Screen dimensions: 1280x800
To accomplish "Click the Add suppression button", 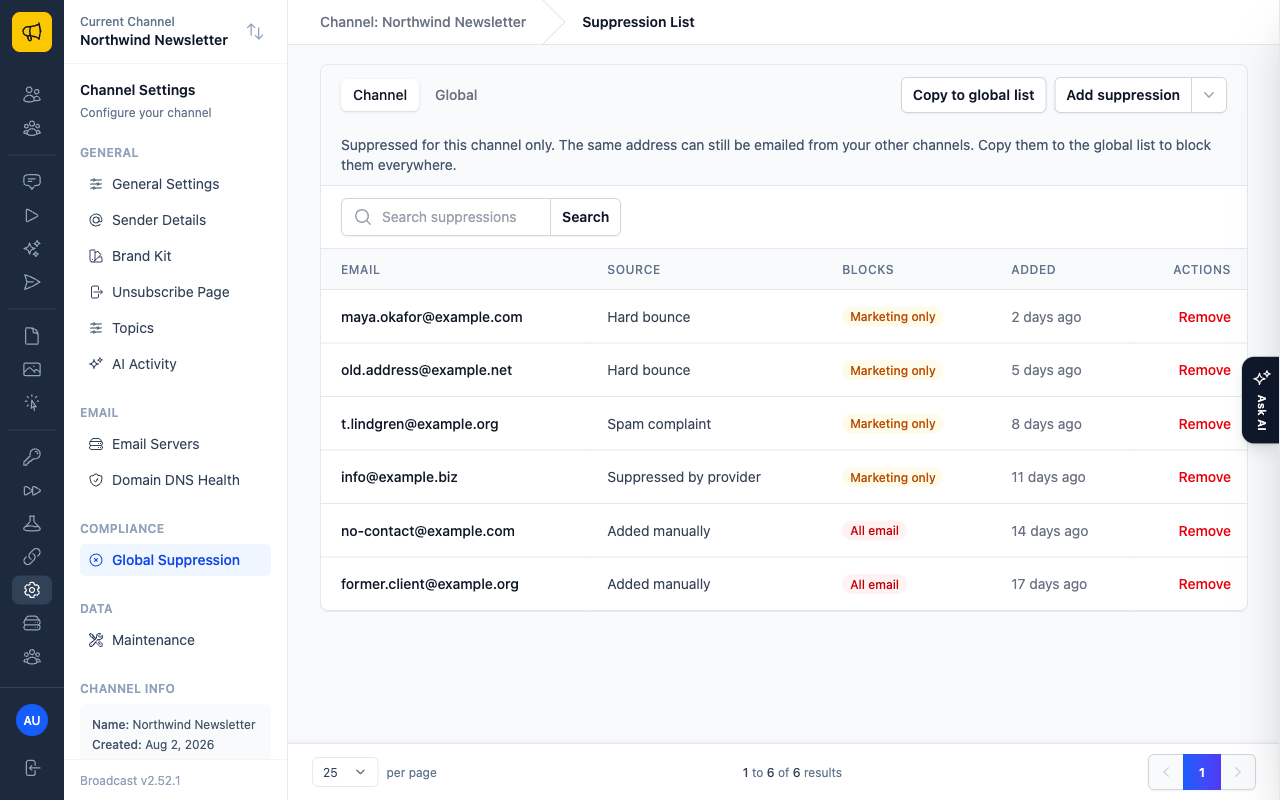I will click(1123, 95).
